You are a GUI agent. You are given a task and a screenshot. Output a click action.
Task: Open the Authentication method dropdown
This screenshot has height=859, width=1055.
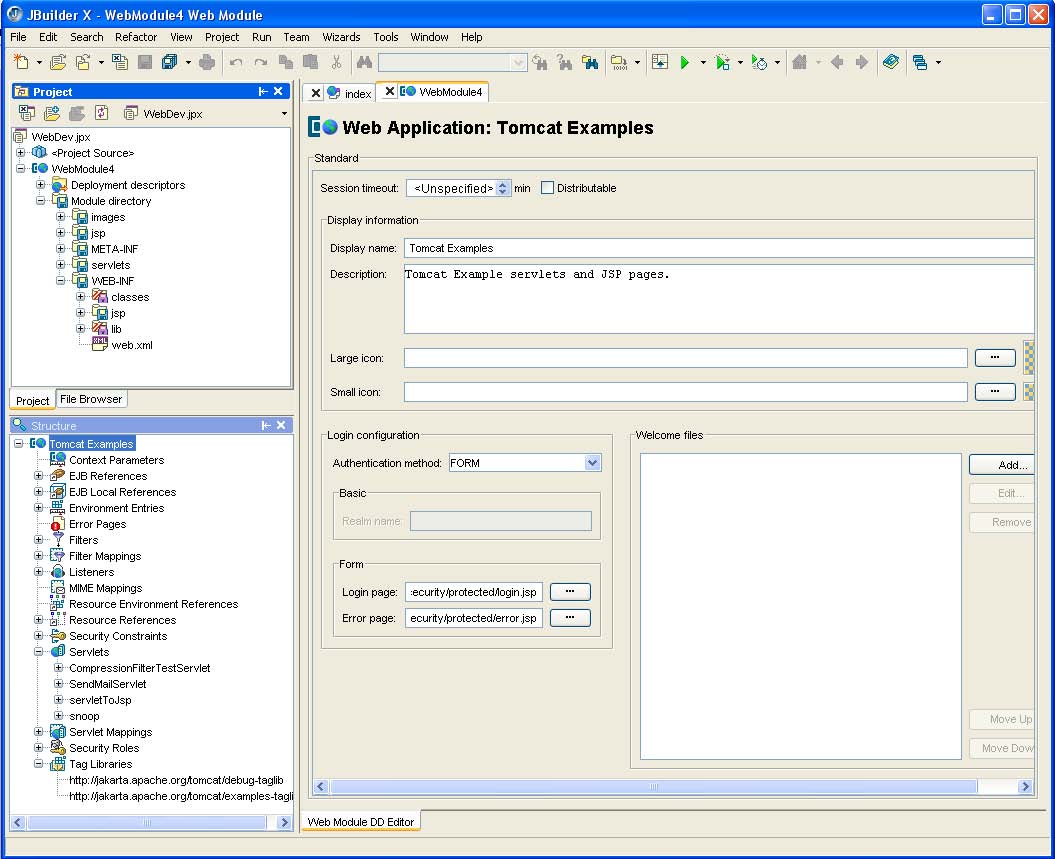(592, 463)
